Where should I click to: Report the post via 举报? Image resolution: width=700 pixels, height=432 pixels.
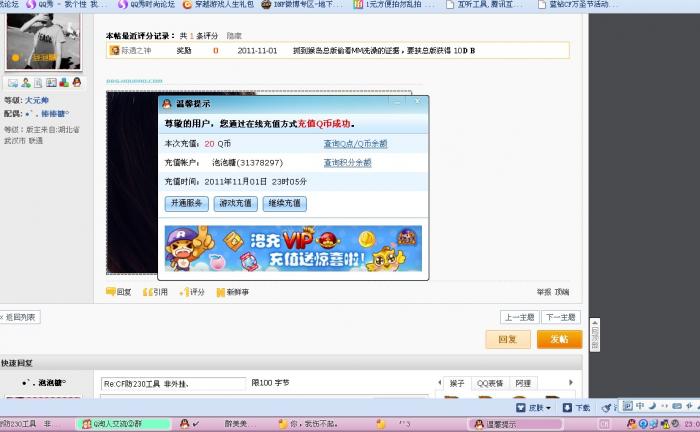coord(544,292)
